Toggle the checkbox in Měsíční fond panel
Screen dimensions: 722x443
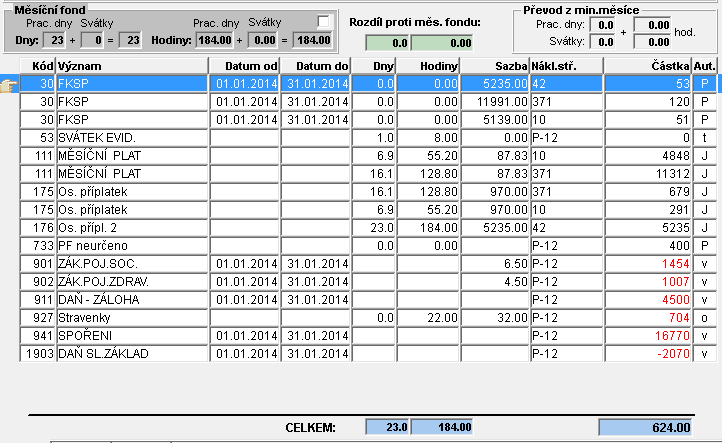pos(323,22)
